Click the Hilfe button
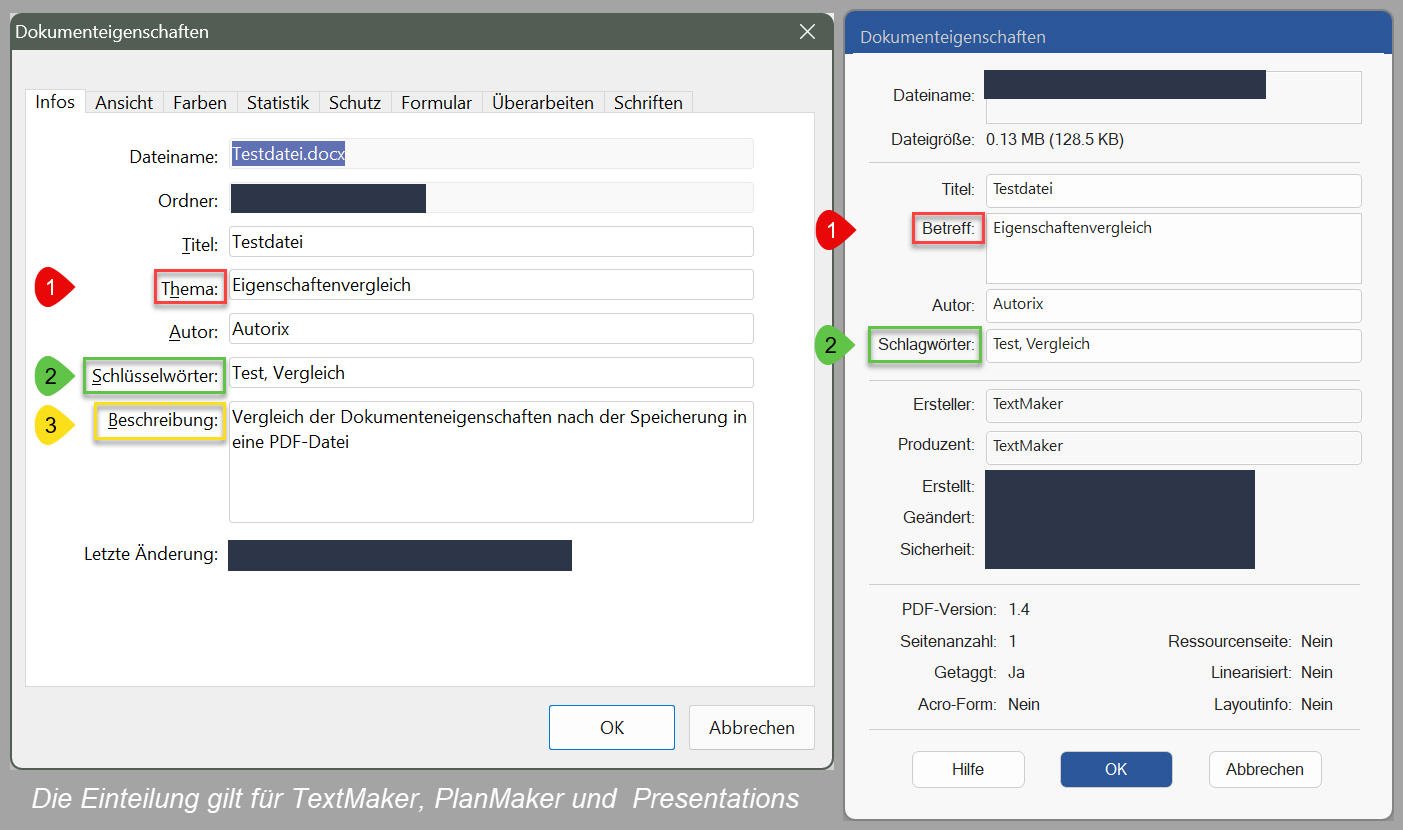The image size is (1403, 830). (968, 770)
